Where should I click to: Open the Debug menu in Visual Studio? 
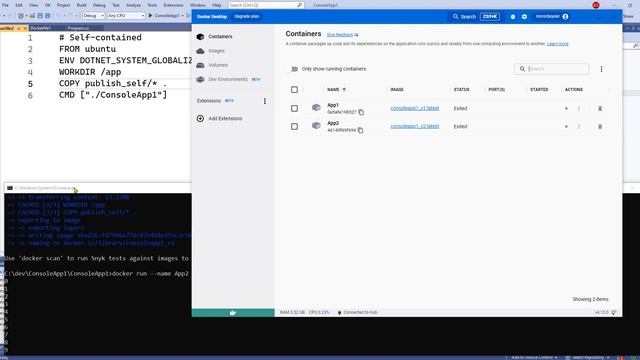click(99, 5)
